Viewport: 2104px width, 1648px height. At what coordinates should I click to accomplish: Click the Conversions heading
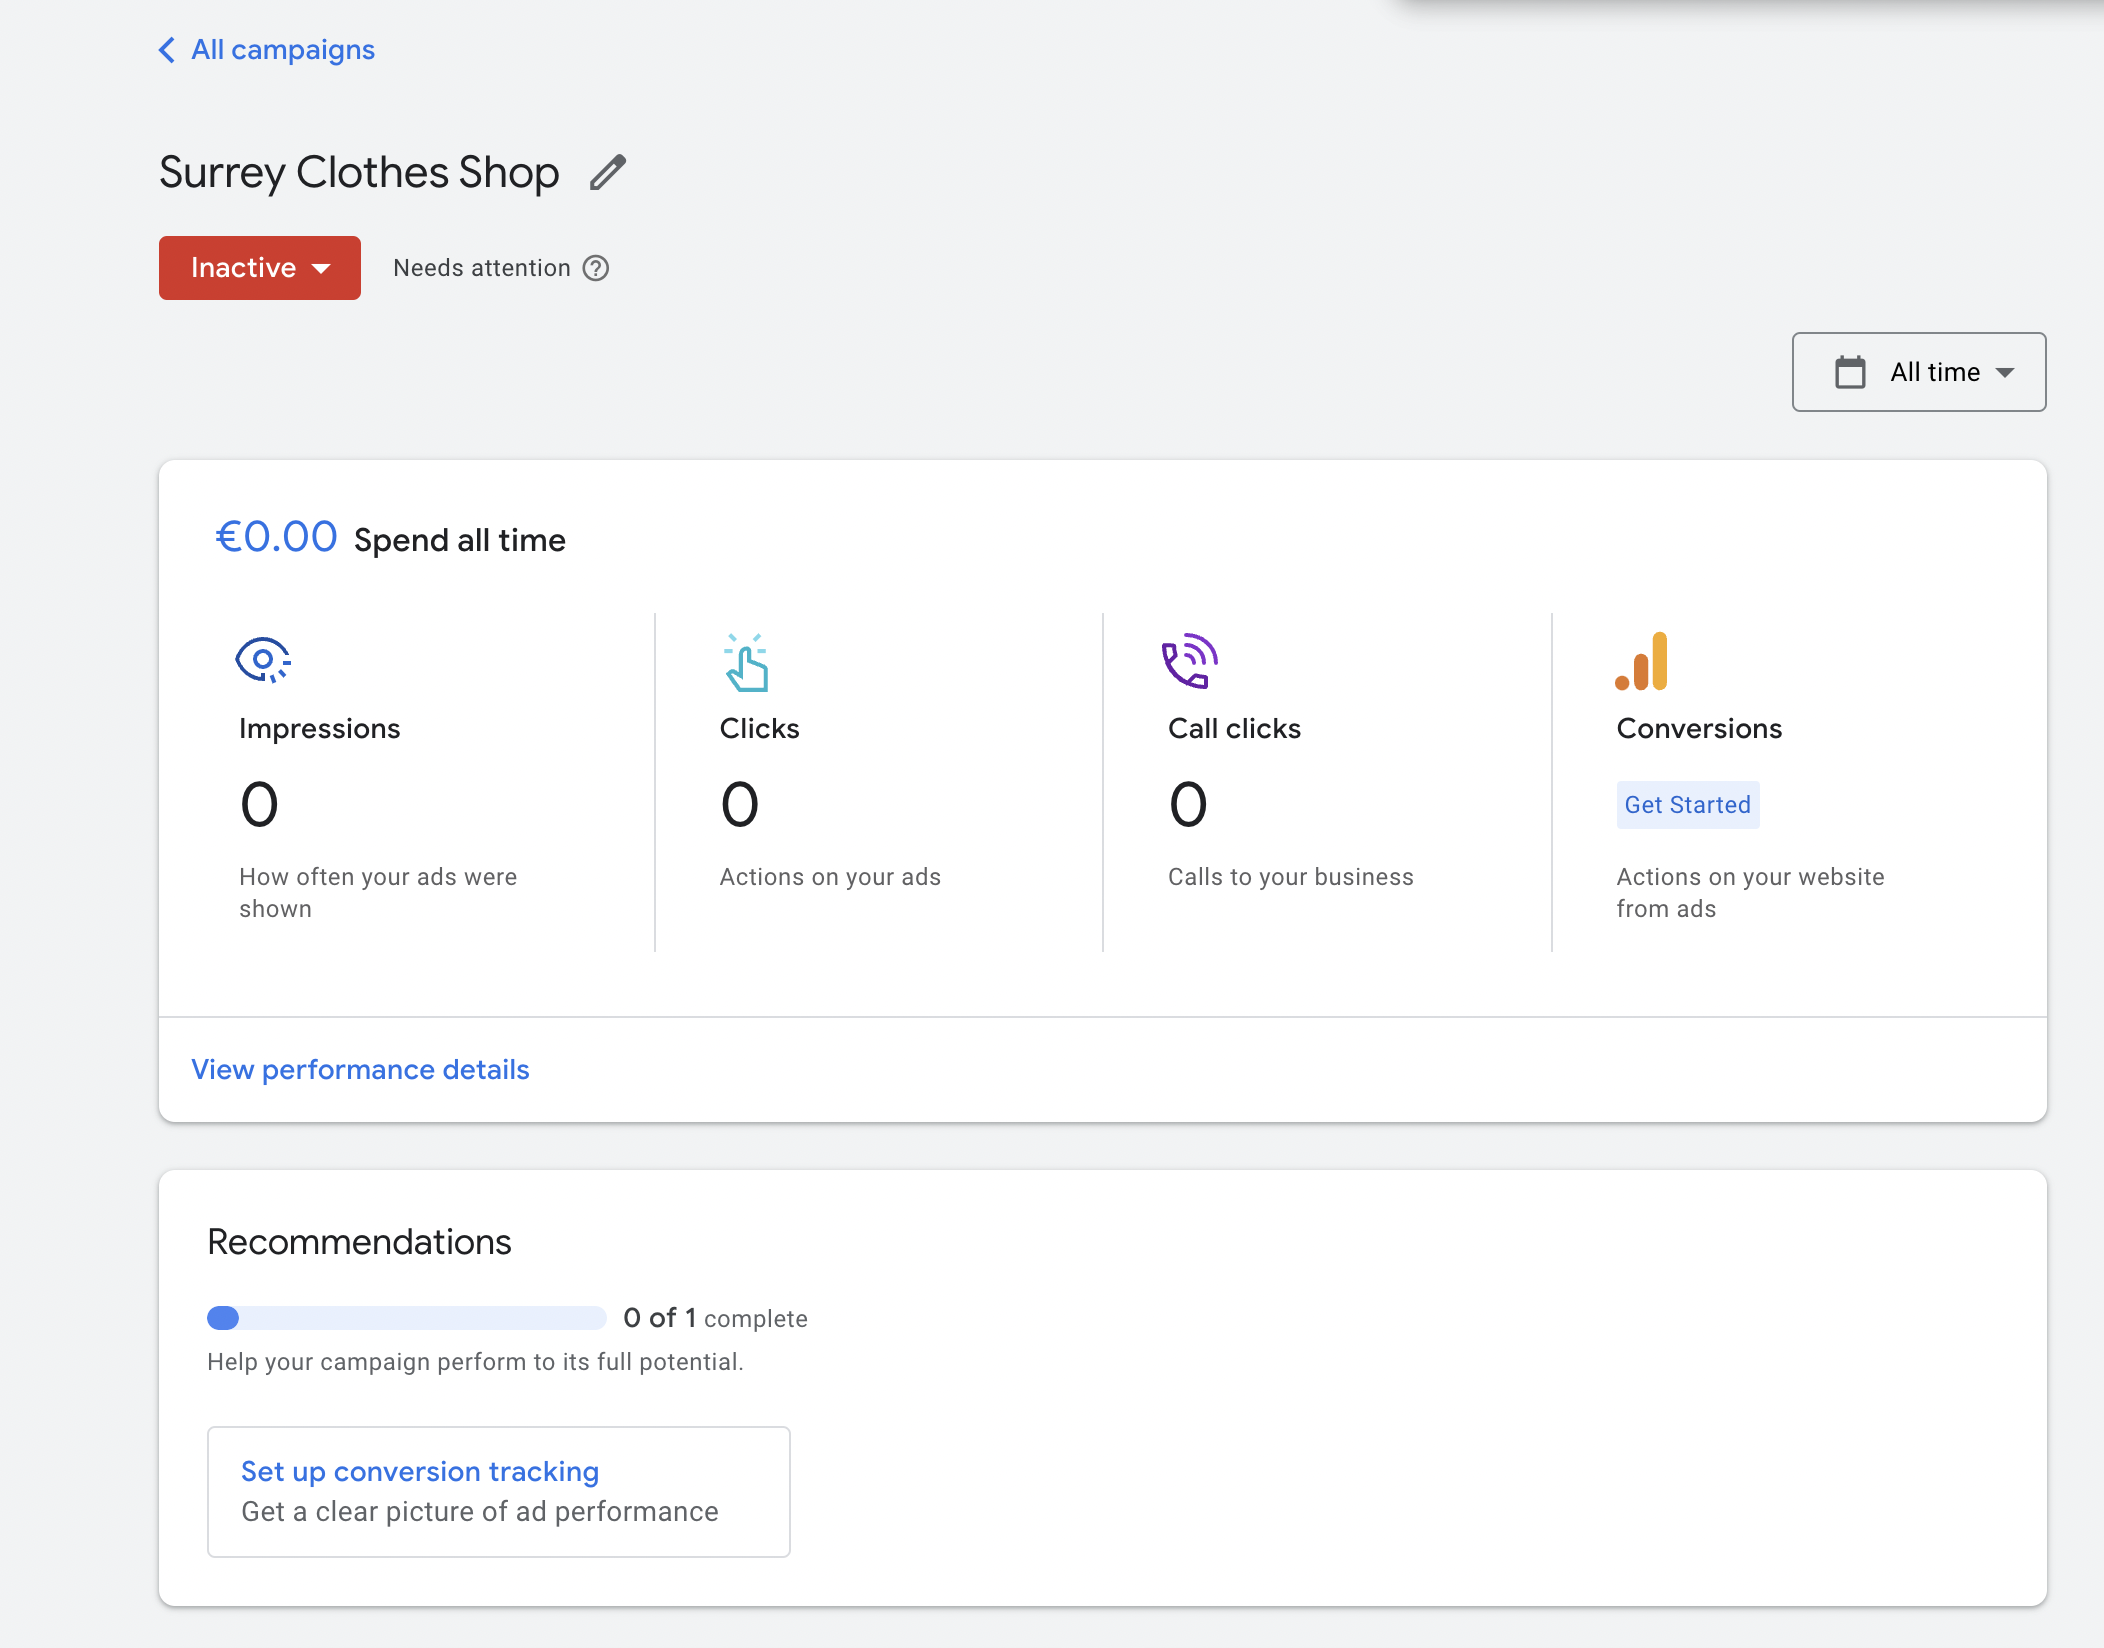click(x=1699, y=728)
